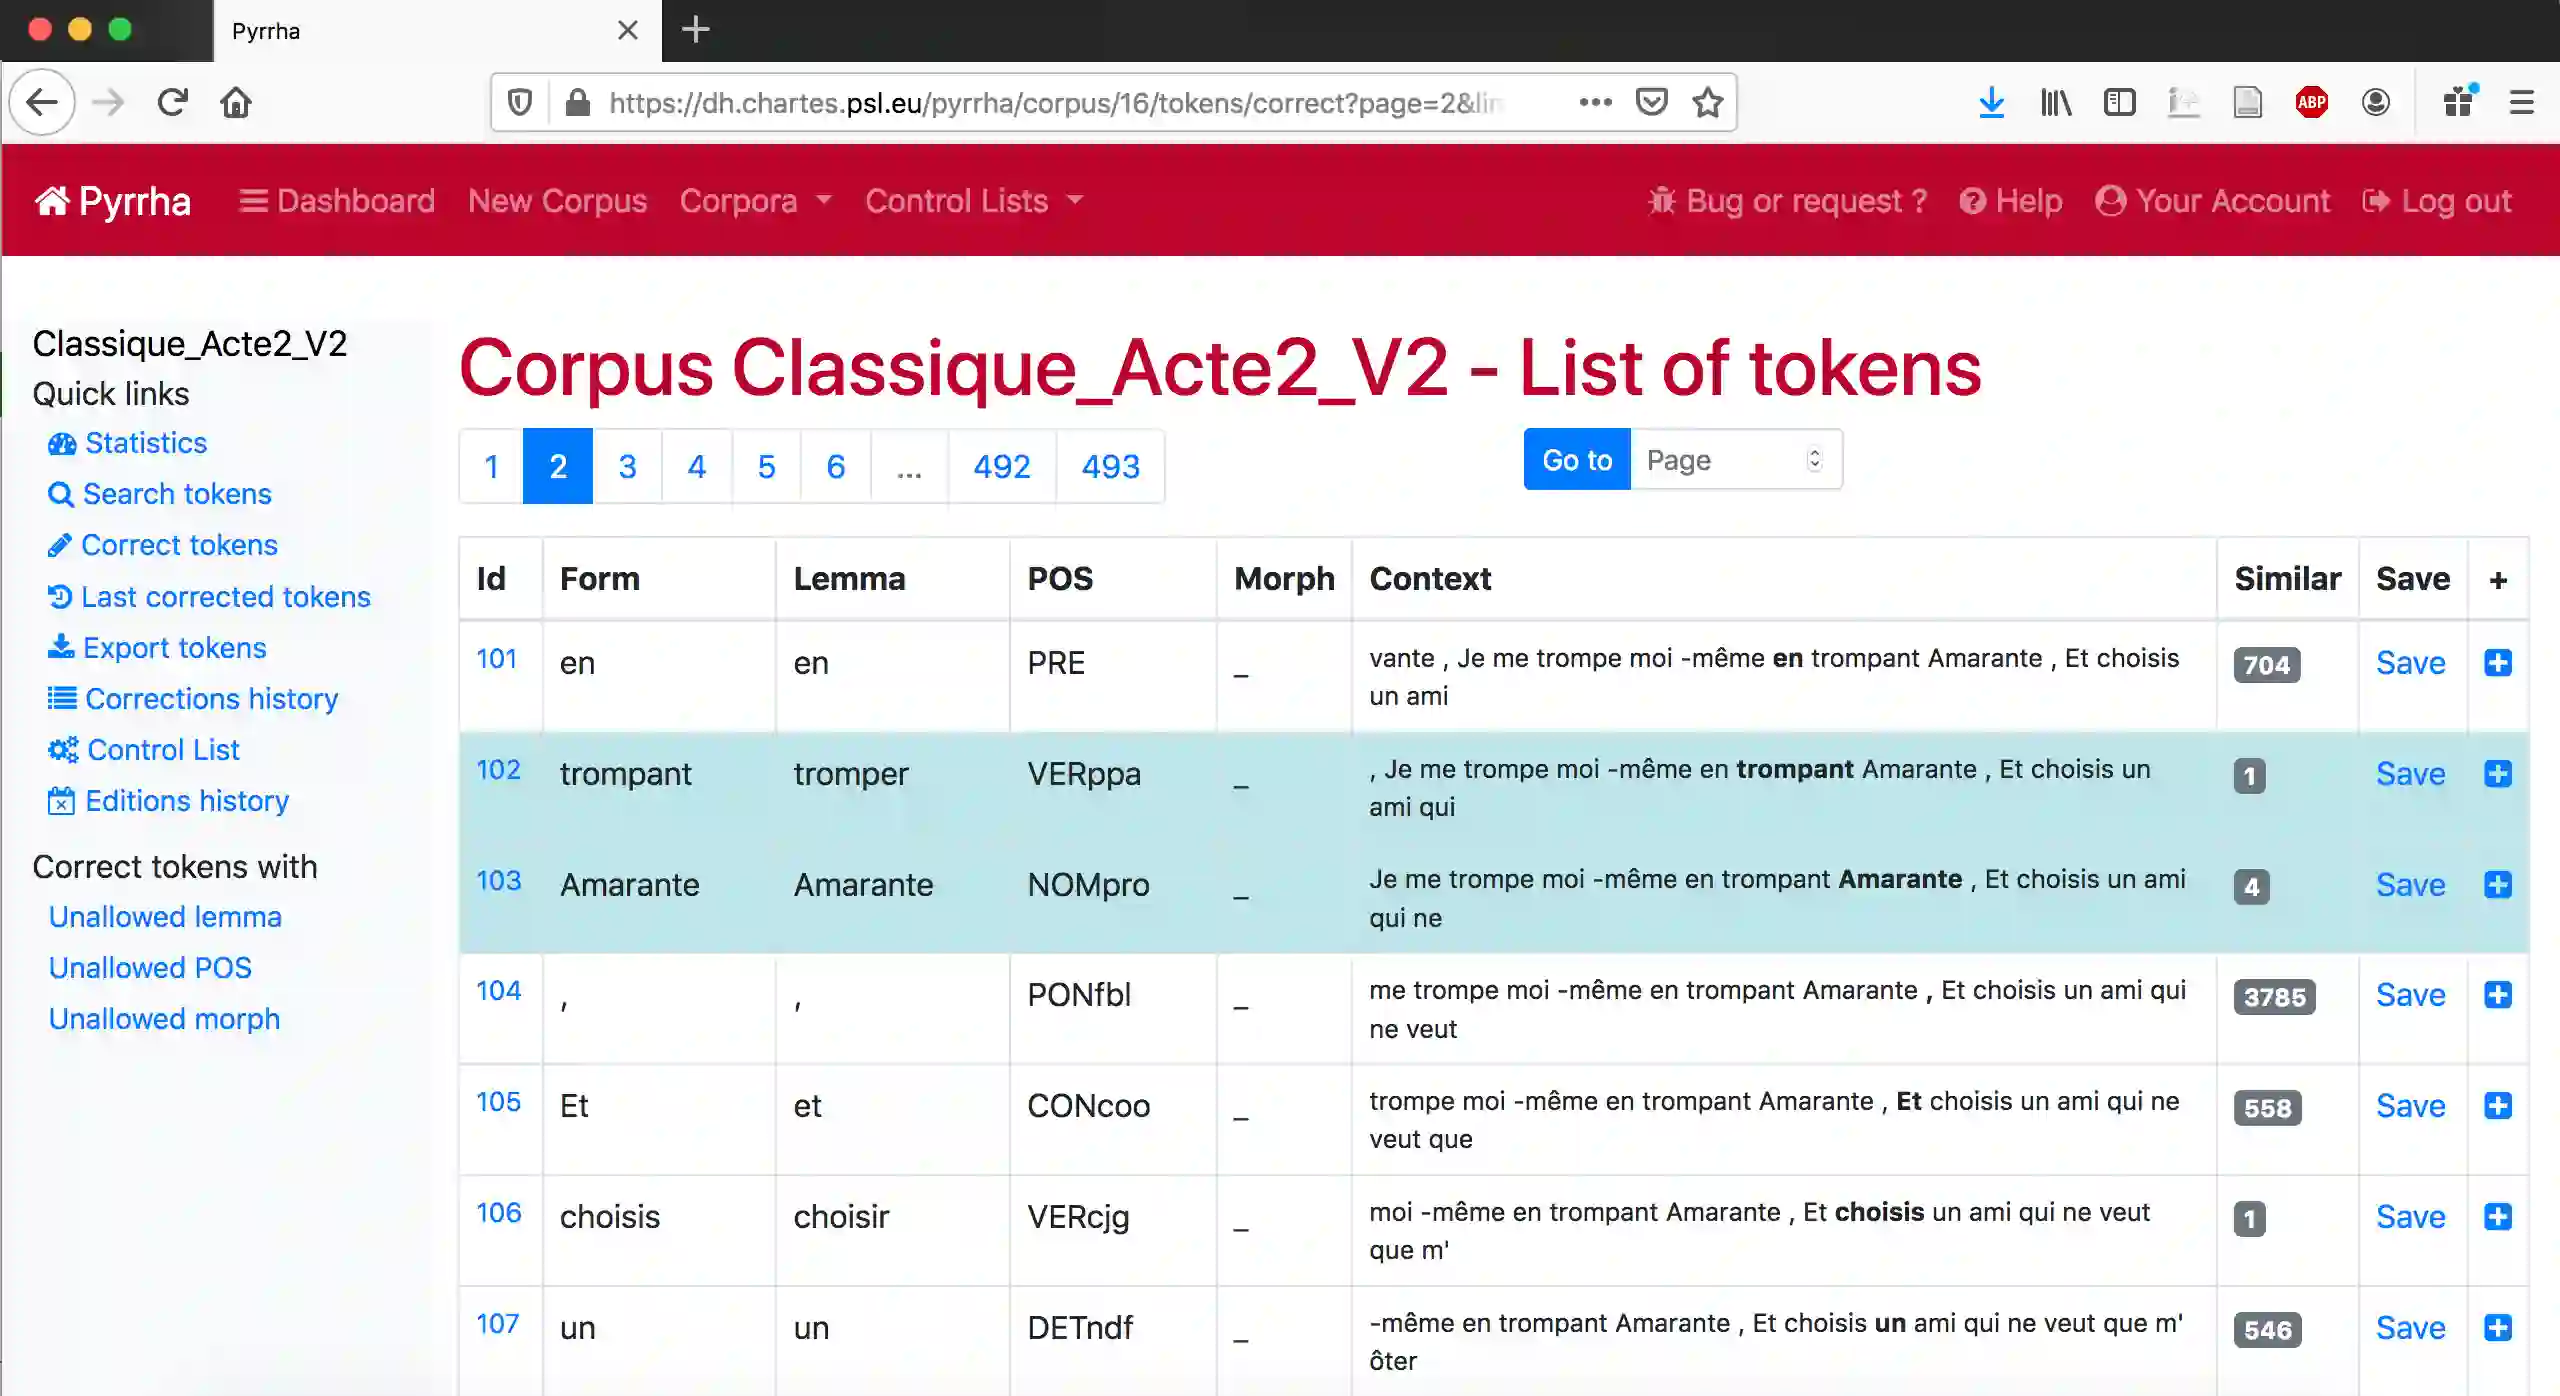This screenshot has height=1396, width=2560.
Task: Reload the current page
Action: click(x=172, y=102)
